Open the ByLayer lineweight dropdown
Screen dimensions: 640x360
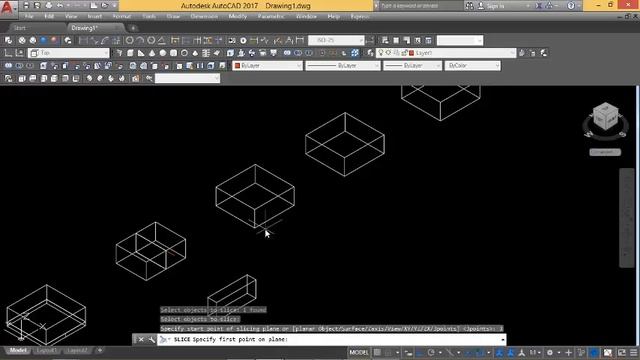pos(412,66)
